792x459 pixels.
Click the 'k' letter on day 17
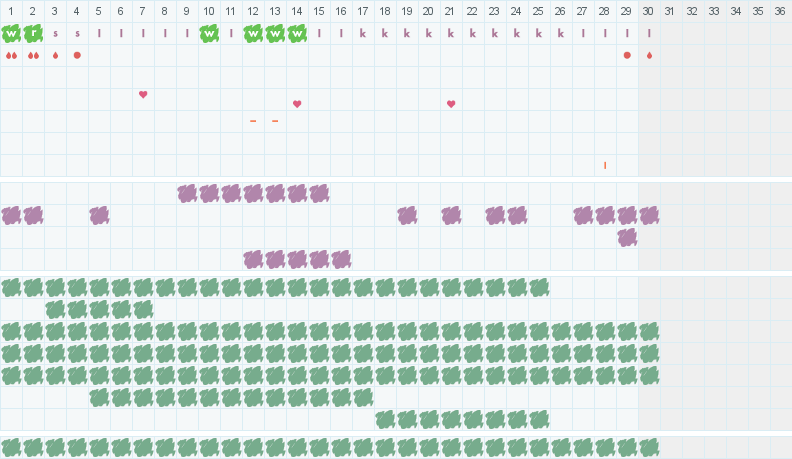(363, 33)
